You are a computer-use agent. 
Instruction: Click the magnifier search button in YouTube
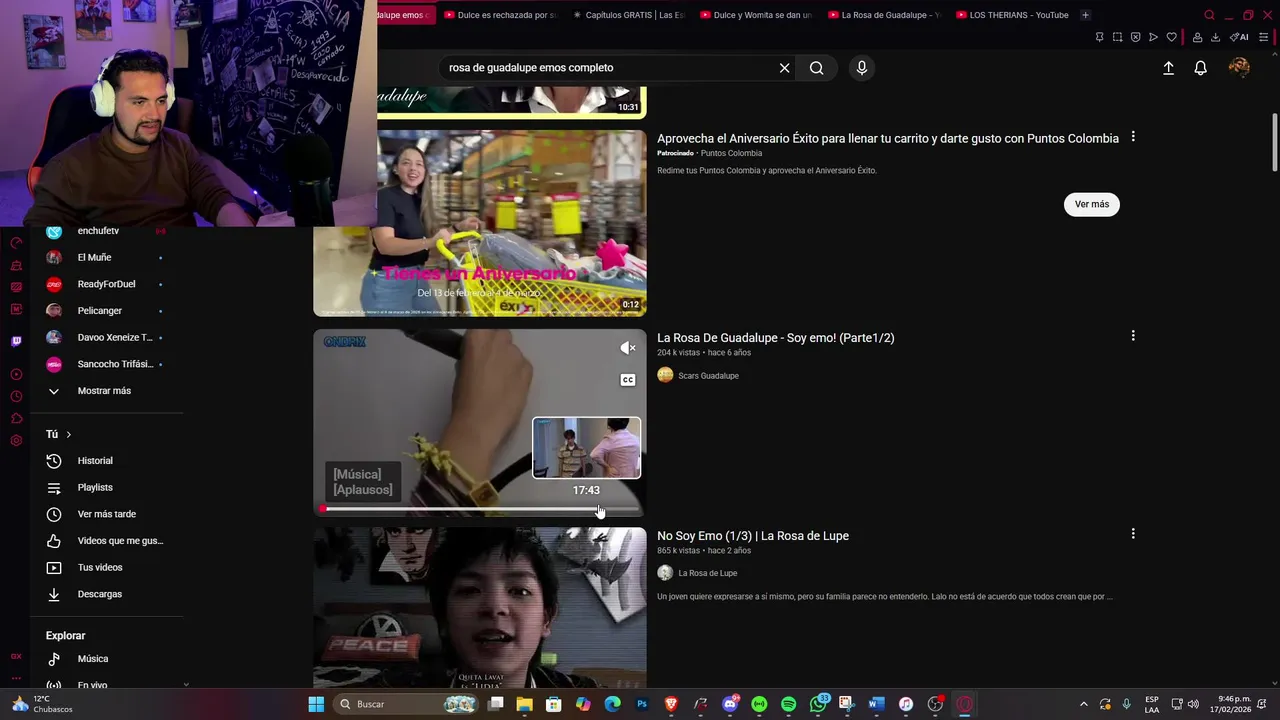(x=817, y=68)
